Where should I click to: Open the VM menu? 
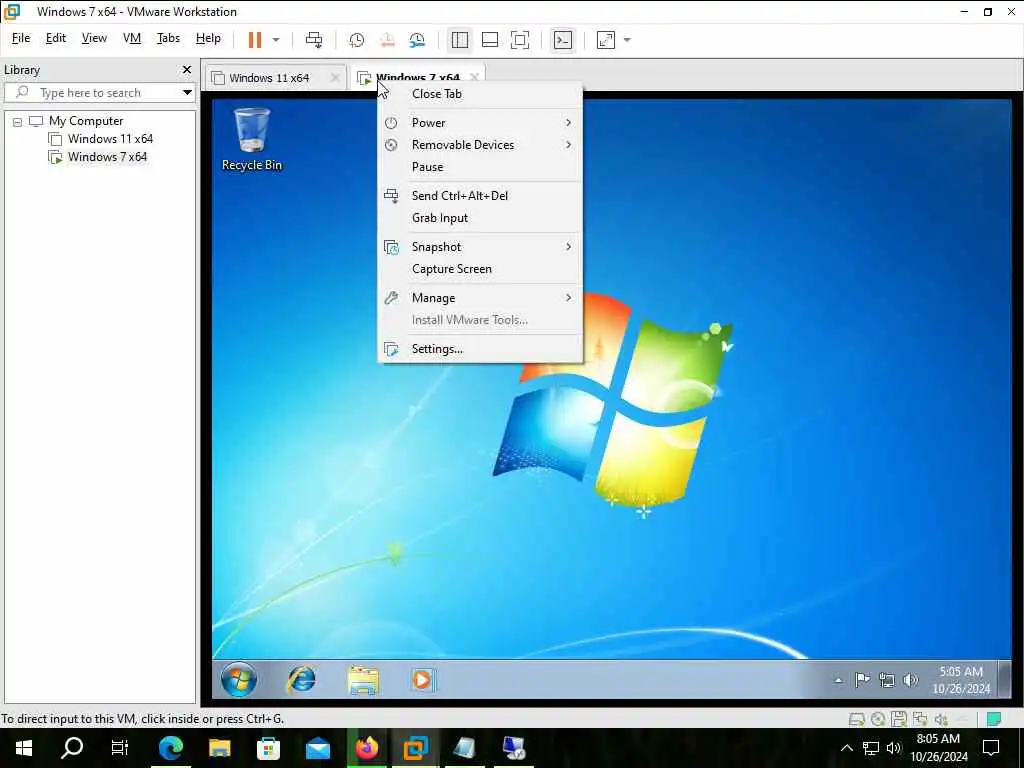(x=132, y=38)
